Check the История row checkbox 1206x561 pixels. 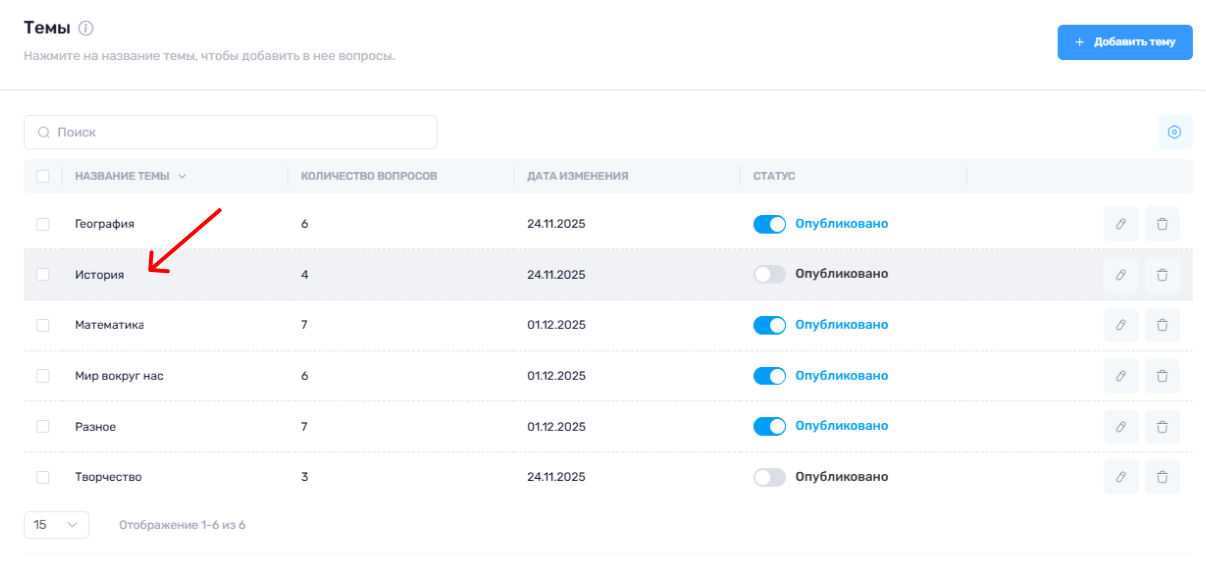[x=43, y=274]
